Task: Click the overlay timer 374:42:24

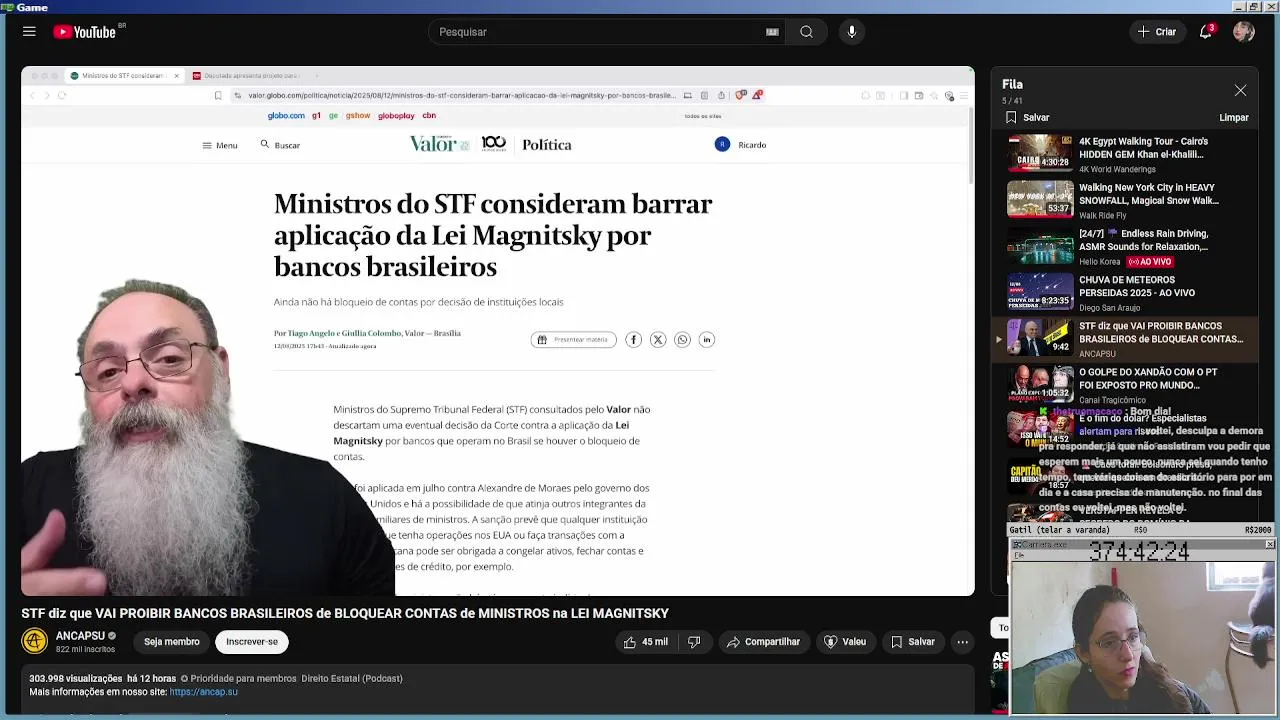Action: point(1139,551)
